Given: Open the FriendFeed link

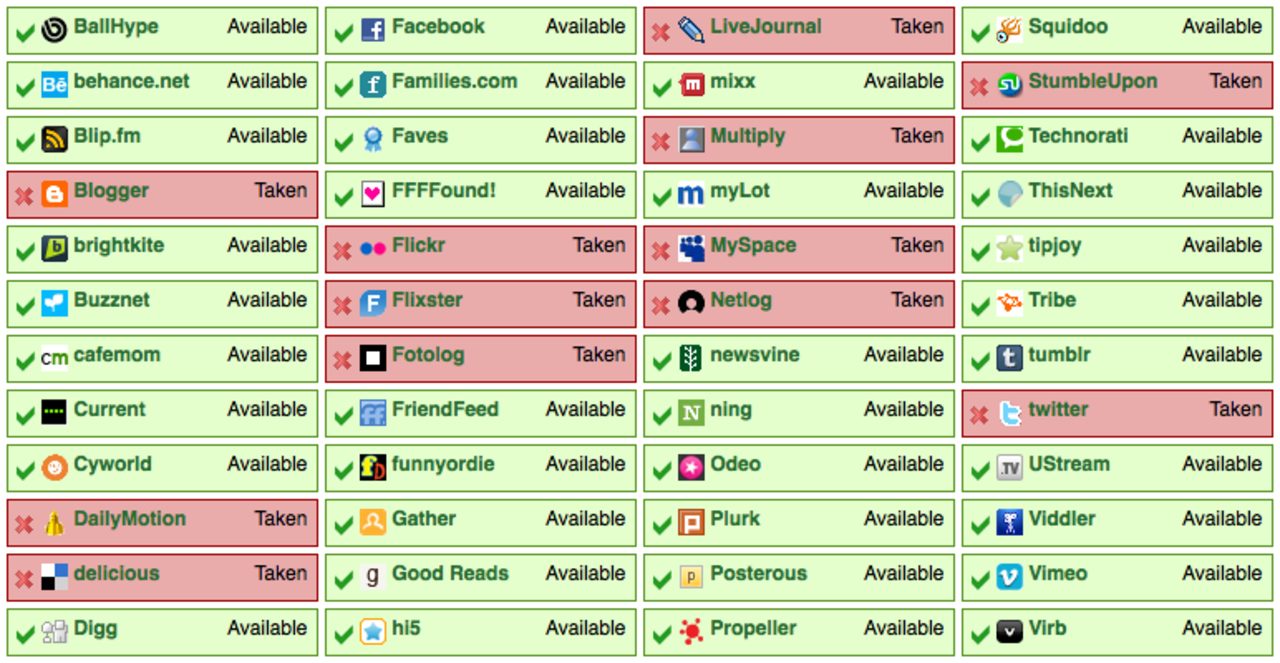Looking at the screenshot, I should pyautogui.click(x=444, y=409).
